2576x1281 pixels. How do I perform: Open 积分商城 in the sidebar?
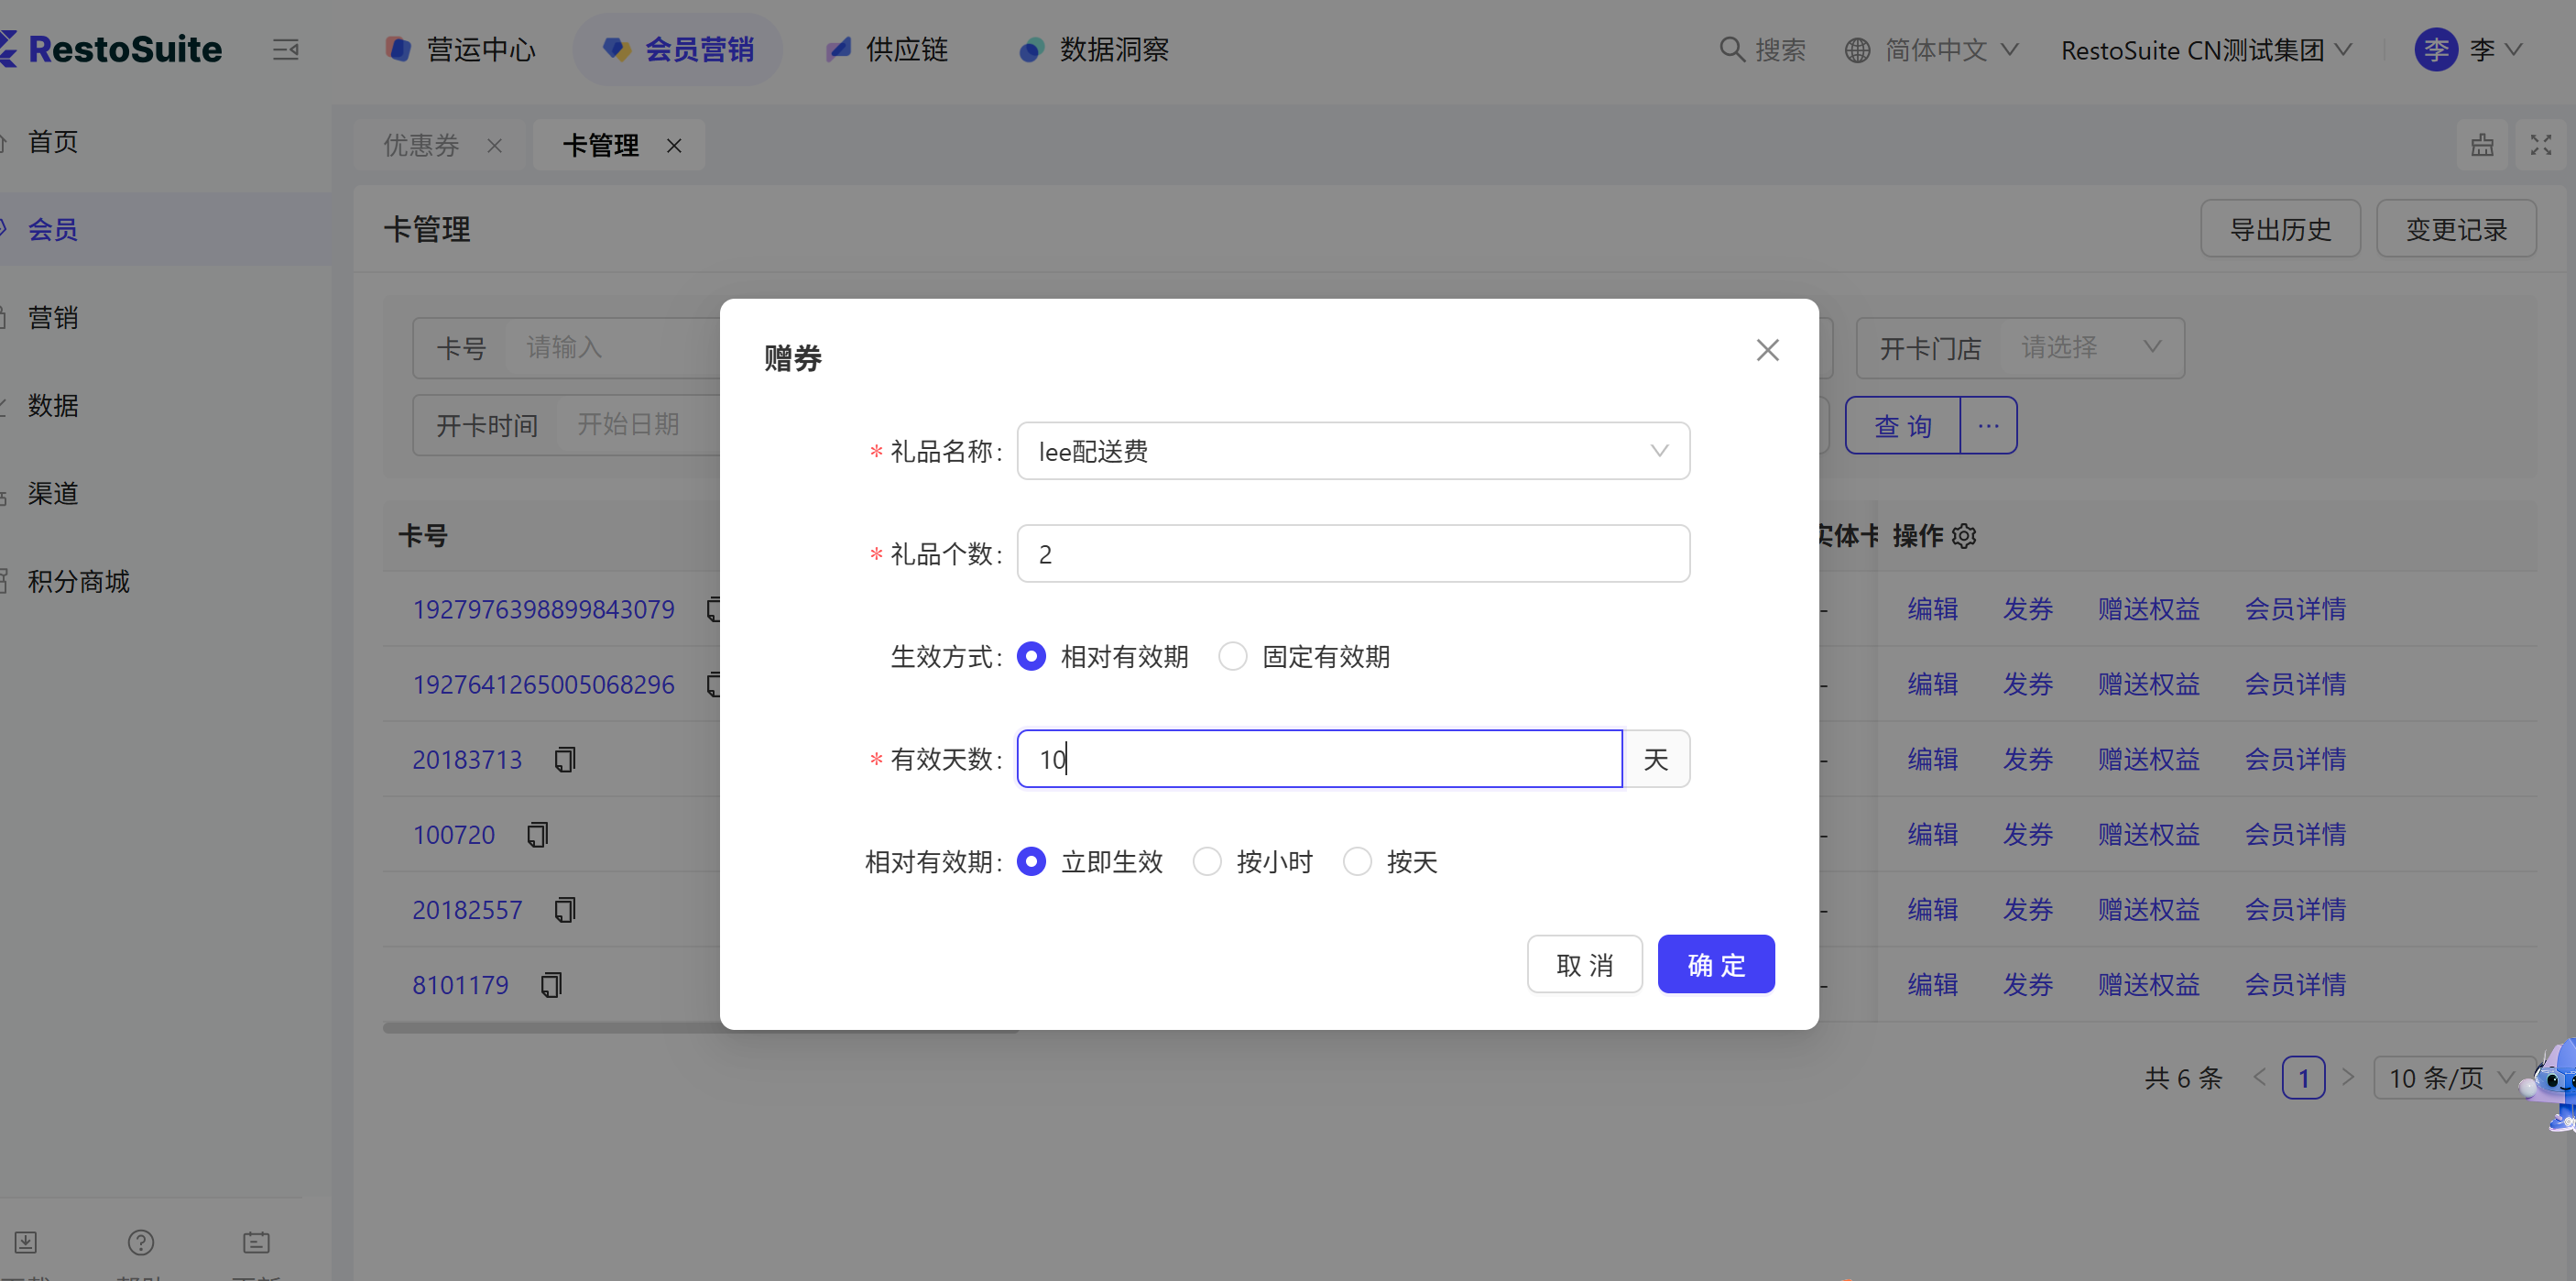(78, 581)
